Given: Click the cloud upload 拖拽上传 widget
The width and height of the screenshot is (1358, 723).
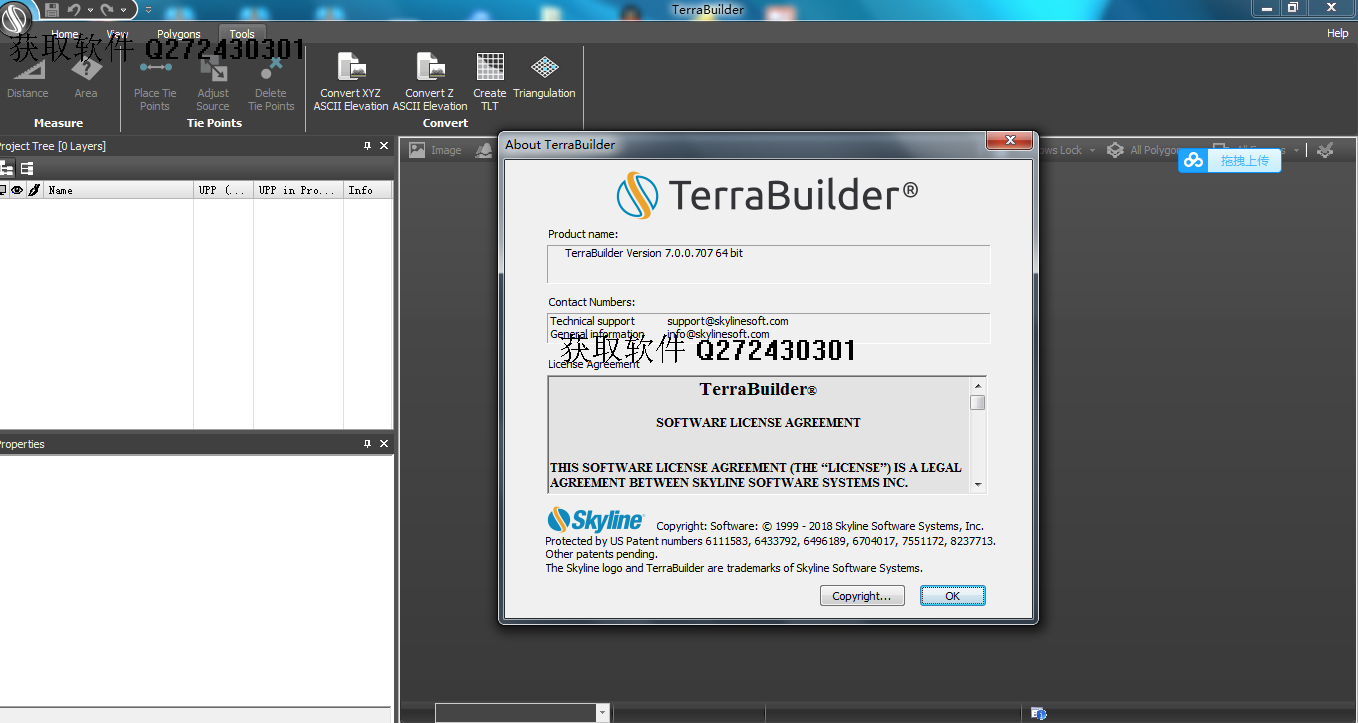Looking at the screenshot, I should (x=1229, y=160).
